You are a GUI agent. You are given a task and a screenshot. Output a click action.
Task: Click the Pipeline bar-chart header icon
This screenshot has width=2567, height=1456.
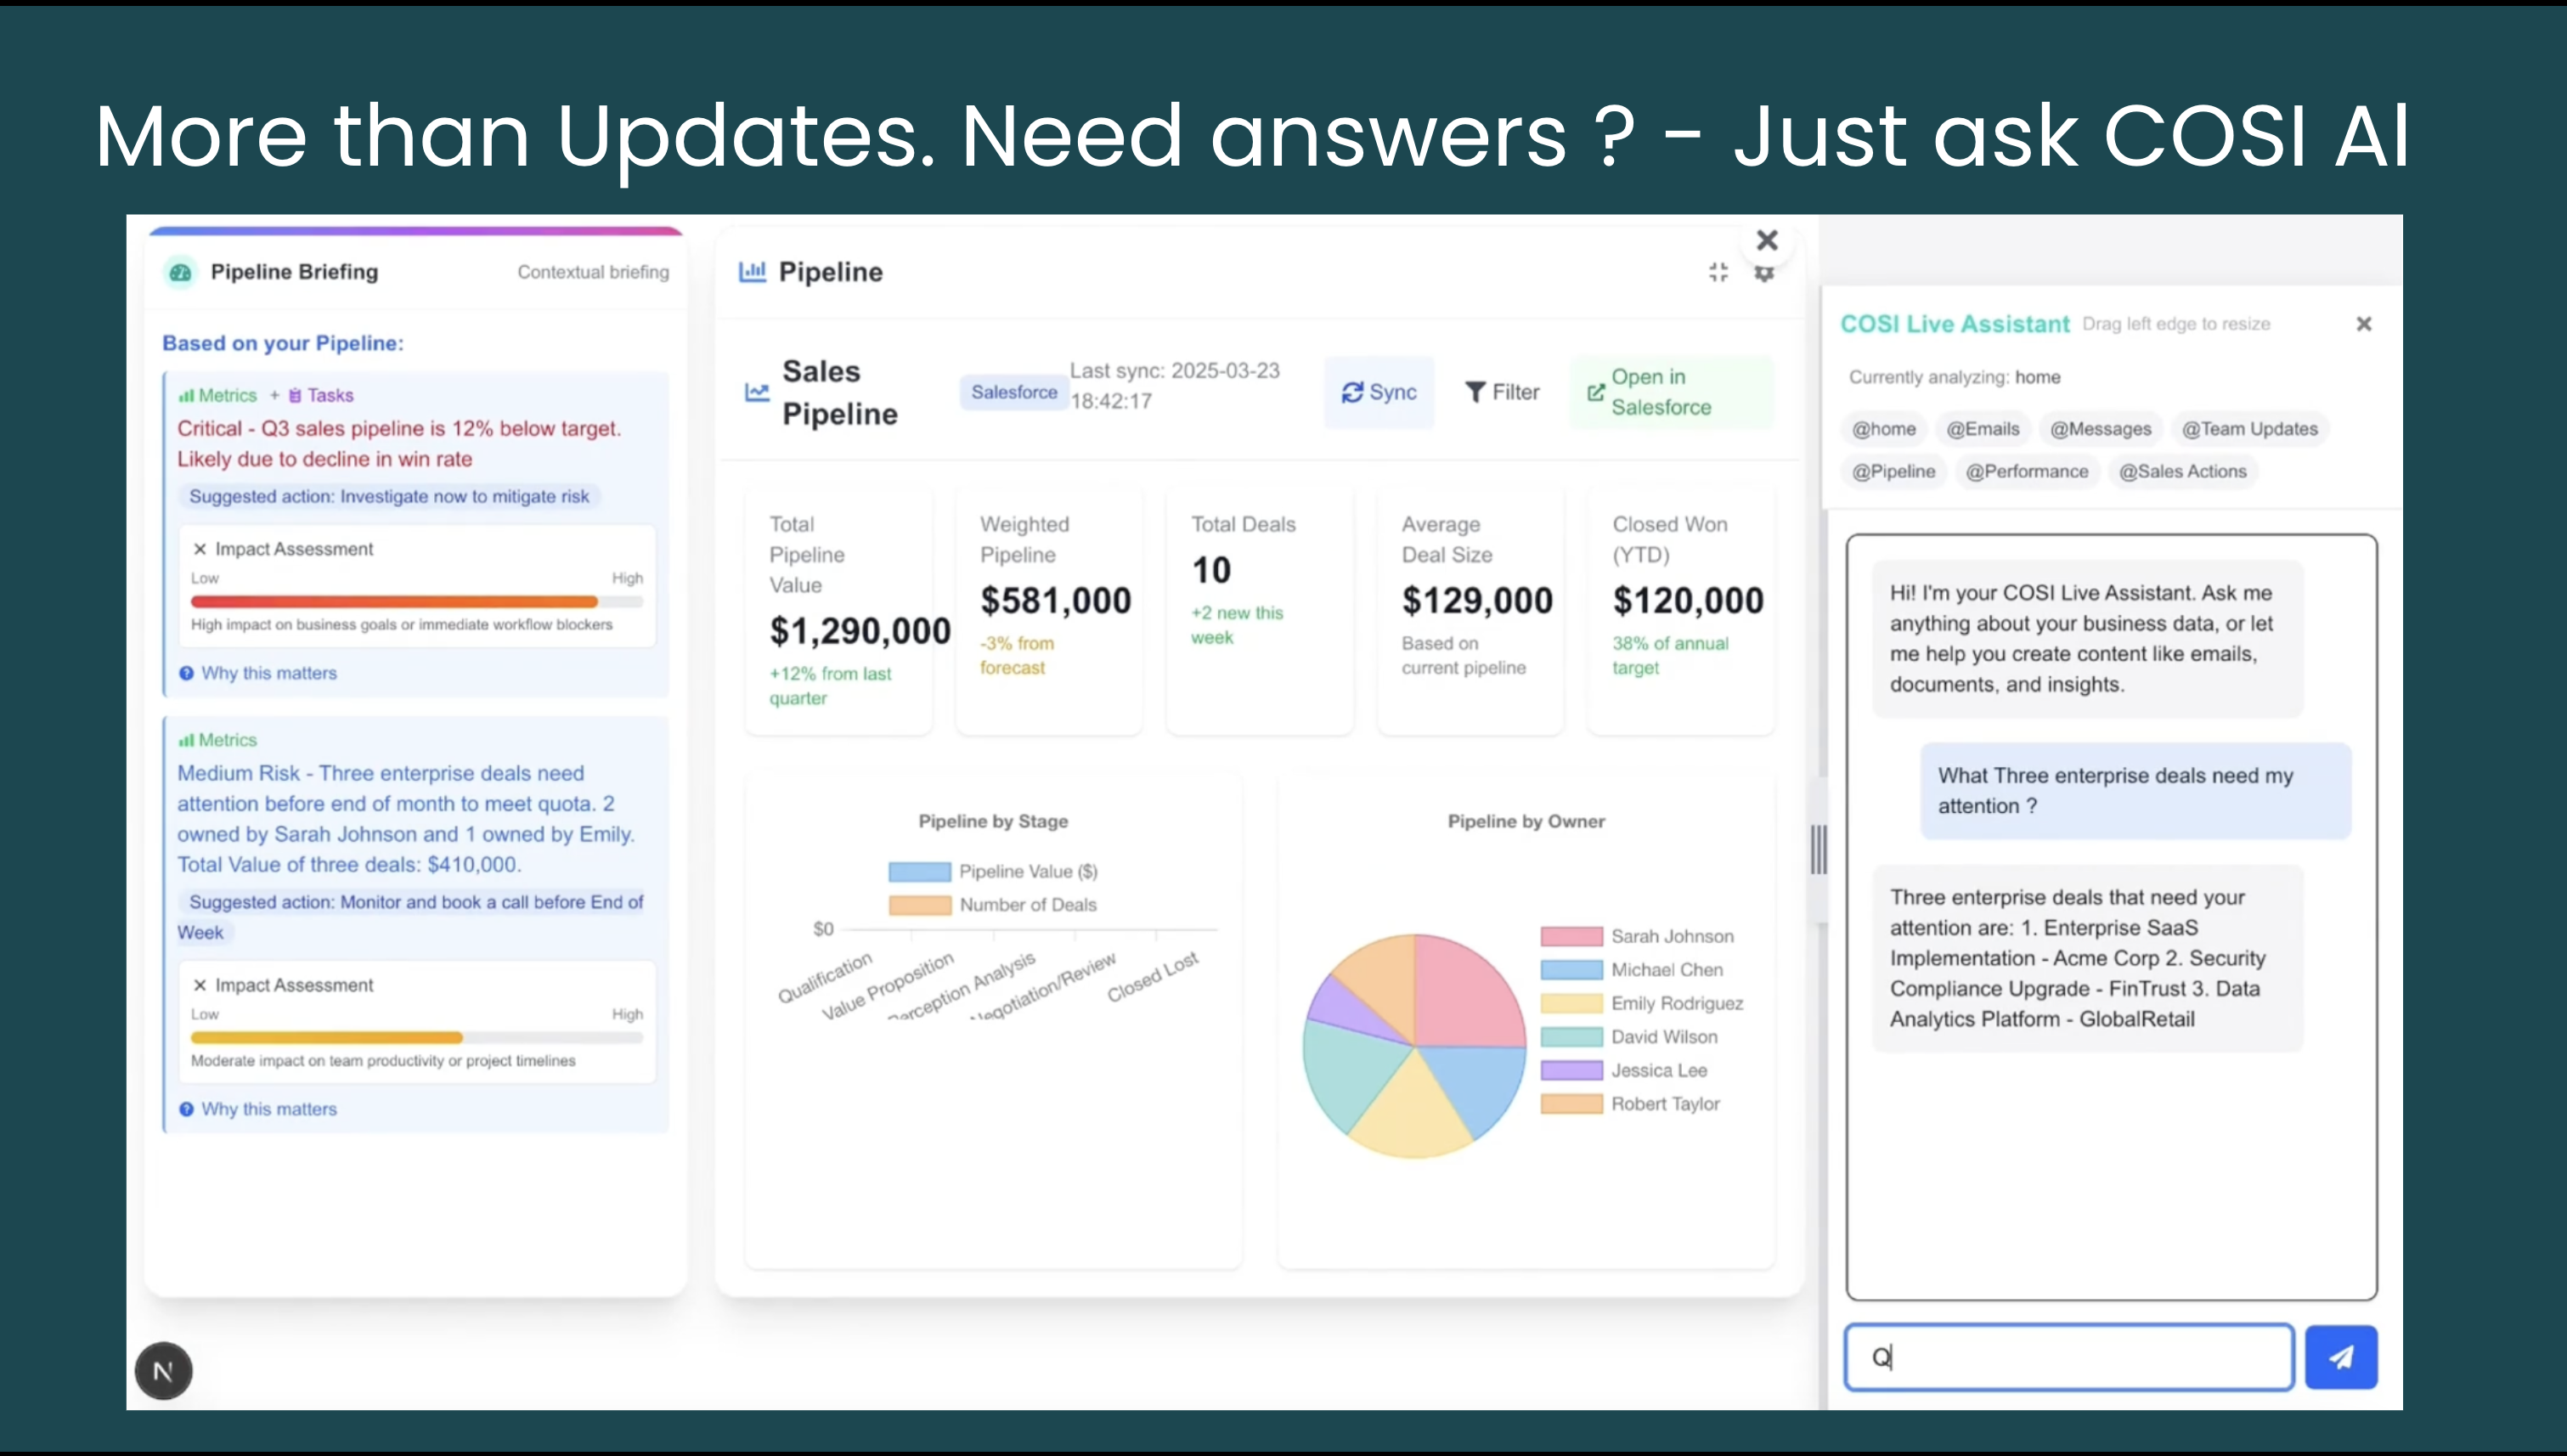[x=752, y=272]
